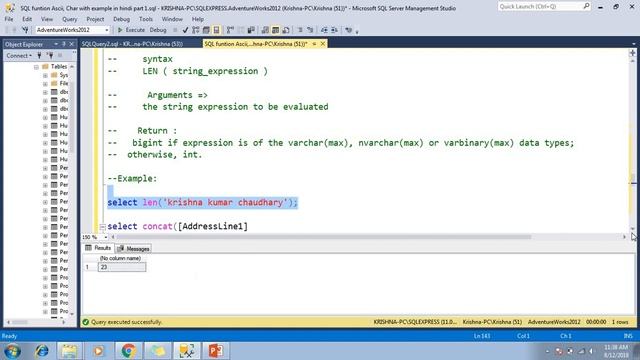The height and width of the screenshot is (360, 640).
Task: Toggle Include Actual Execution Plan
Action: (230, 30)
